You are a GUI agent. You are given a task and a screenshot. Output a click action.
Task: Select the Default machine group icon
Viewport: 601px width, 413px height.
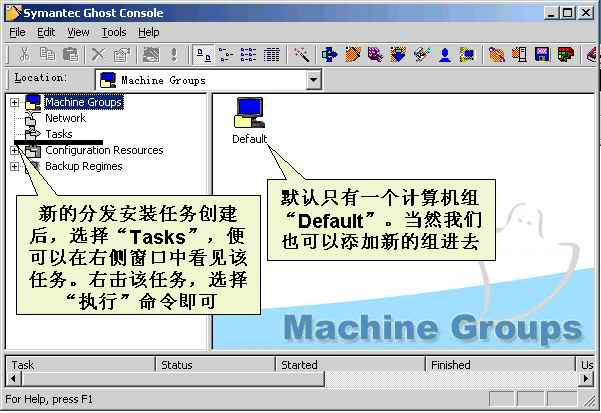tap(249, 113)
